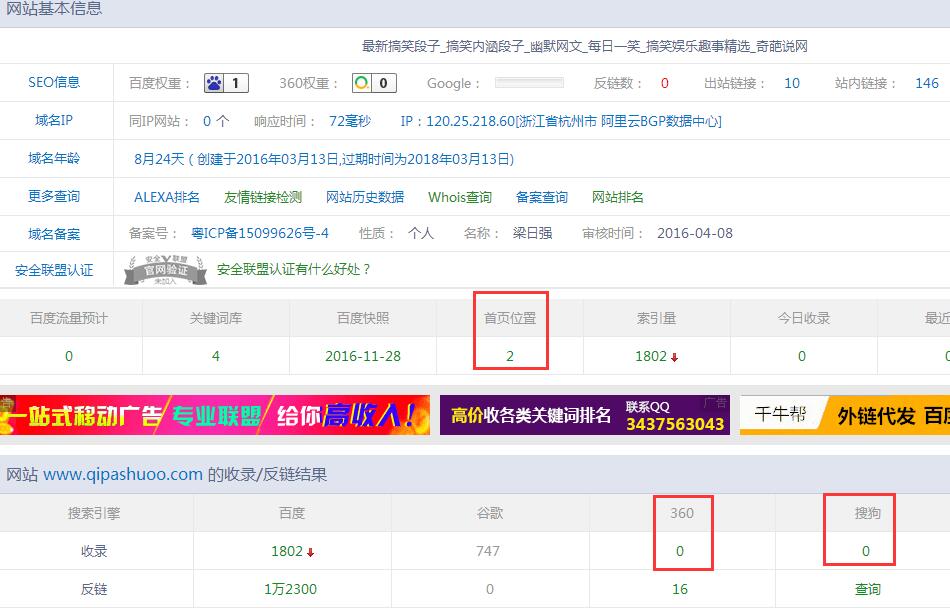The height and width of the screenshot is (610, 950).
Task: Click the 百度 column header
Action: 291,513
